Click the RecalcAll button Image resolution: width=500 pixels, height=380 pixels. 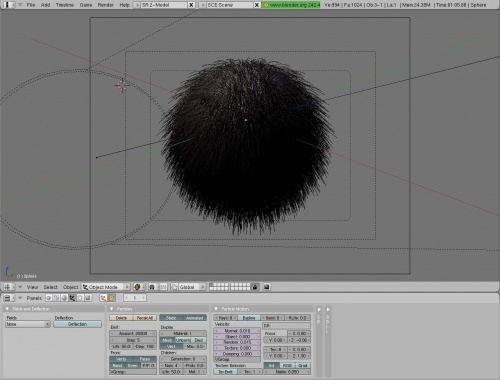(x=145, y=318)
